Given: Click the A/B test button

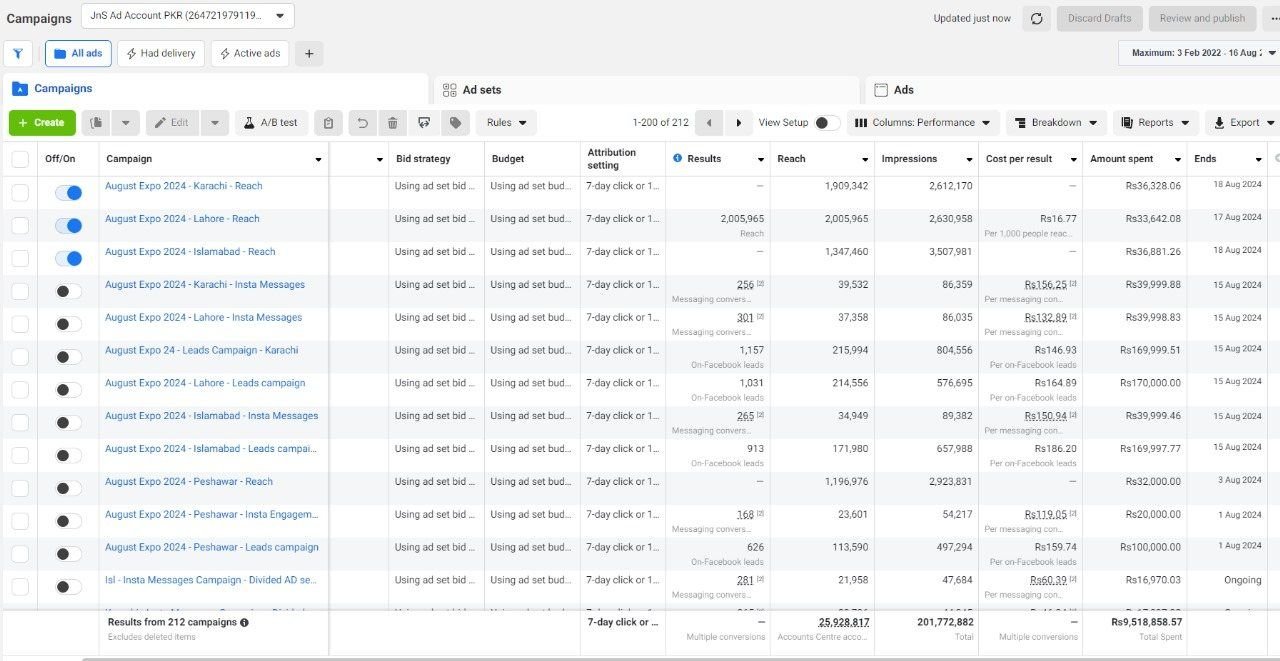Looking at the screenshot, I should 271,123.
